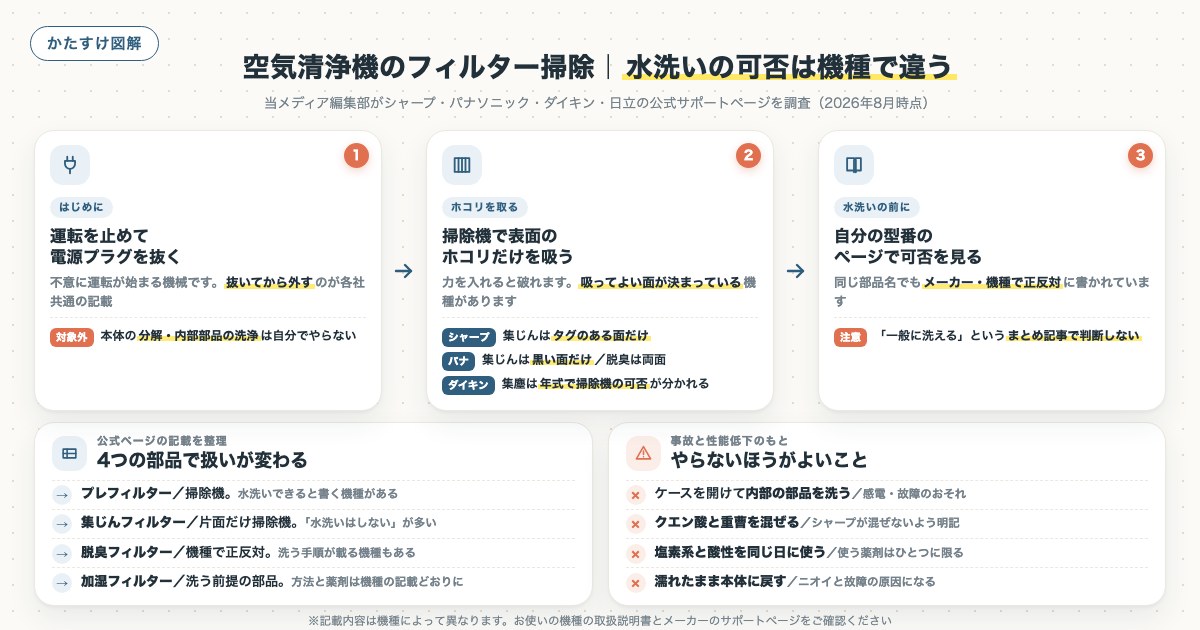The image size is (1200, 630).
Task: Click the step 2 number badge
Action: pos(749,155)
